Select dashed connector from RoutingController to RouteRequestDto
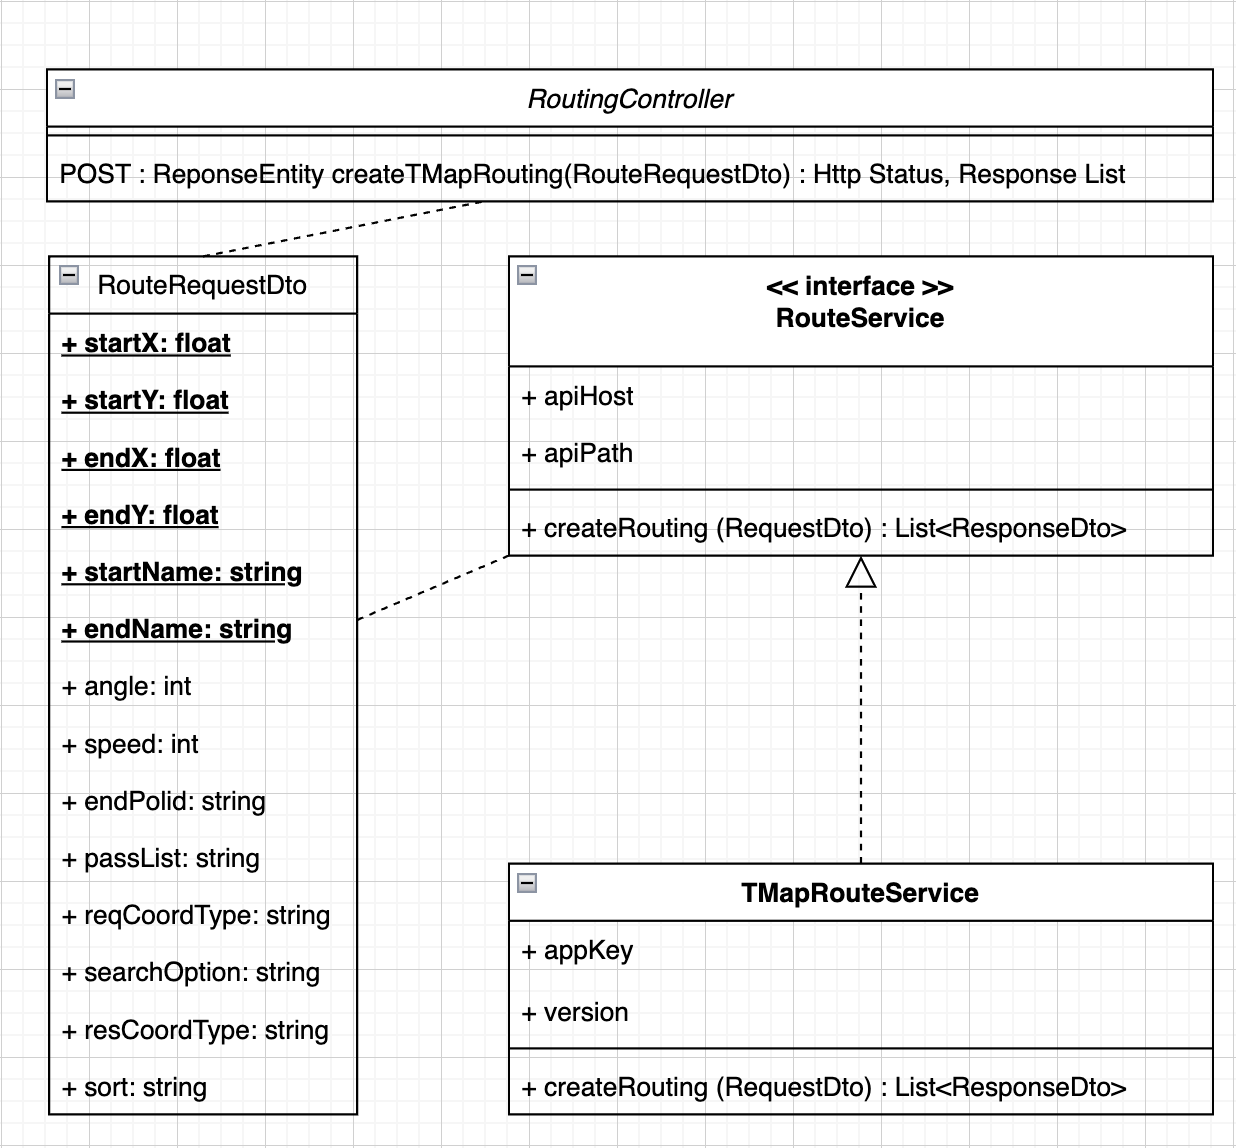Image resolution: width=1236 pixels, height=1148 pixels. 344,229
